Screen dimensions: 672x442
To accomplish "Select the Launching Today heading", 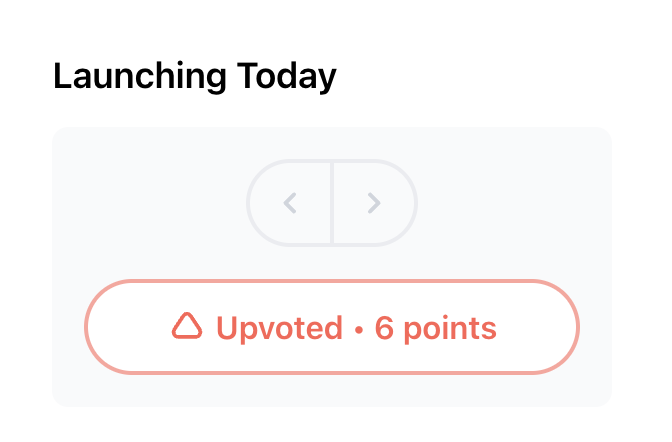I will (x=195, y=77).
